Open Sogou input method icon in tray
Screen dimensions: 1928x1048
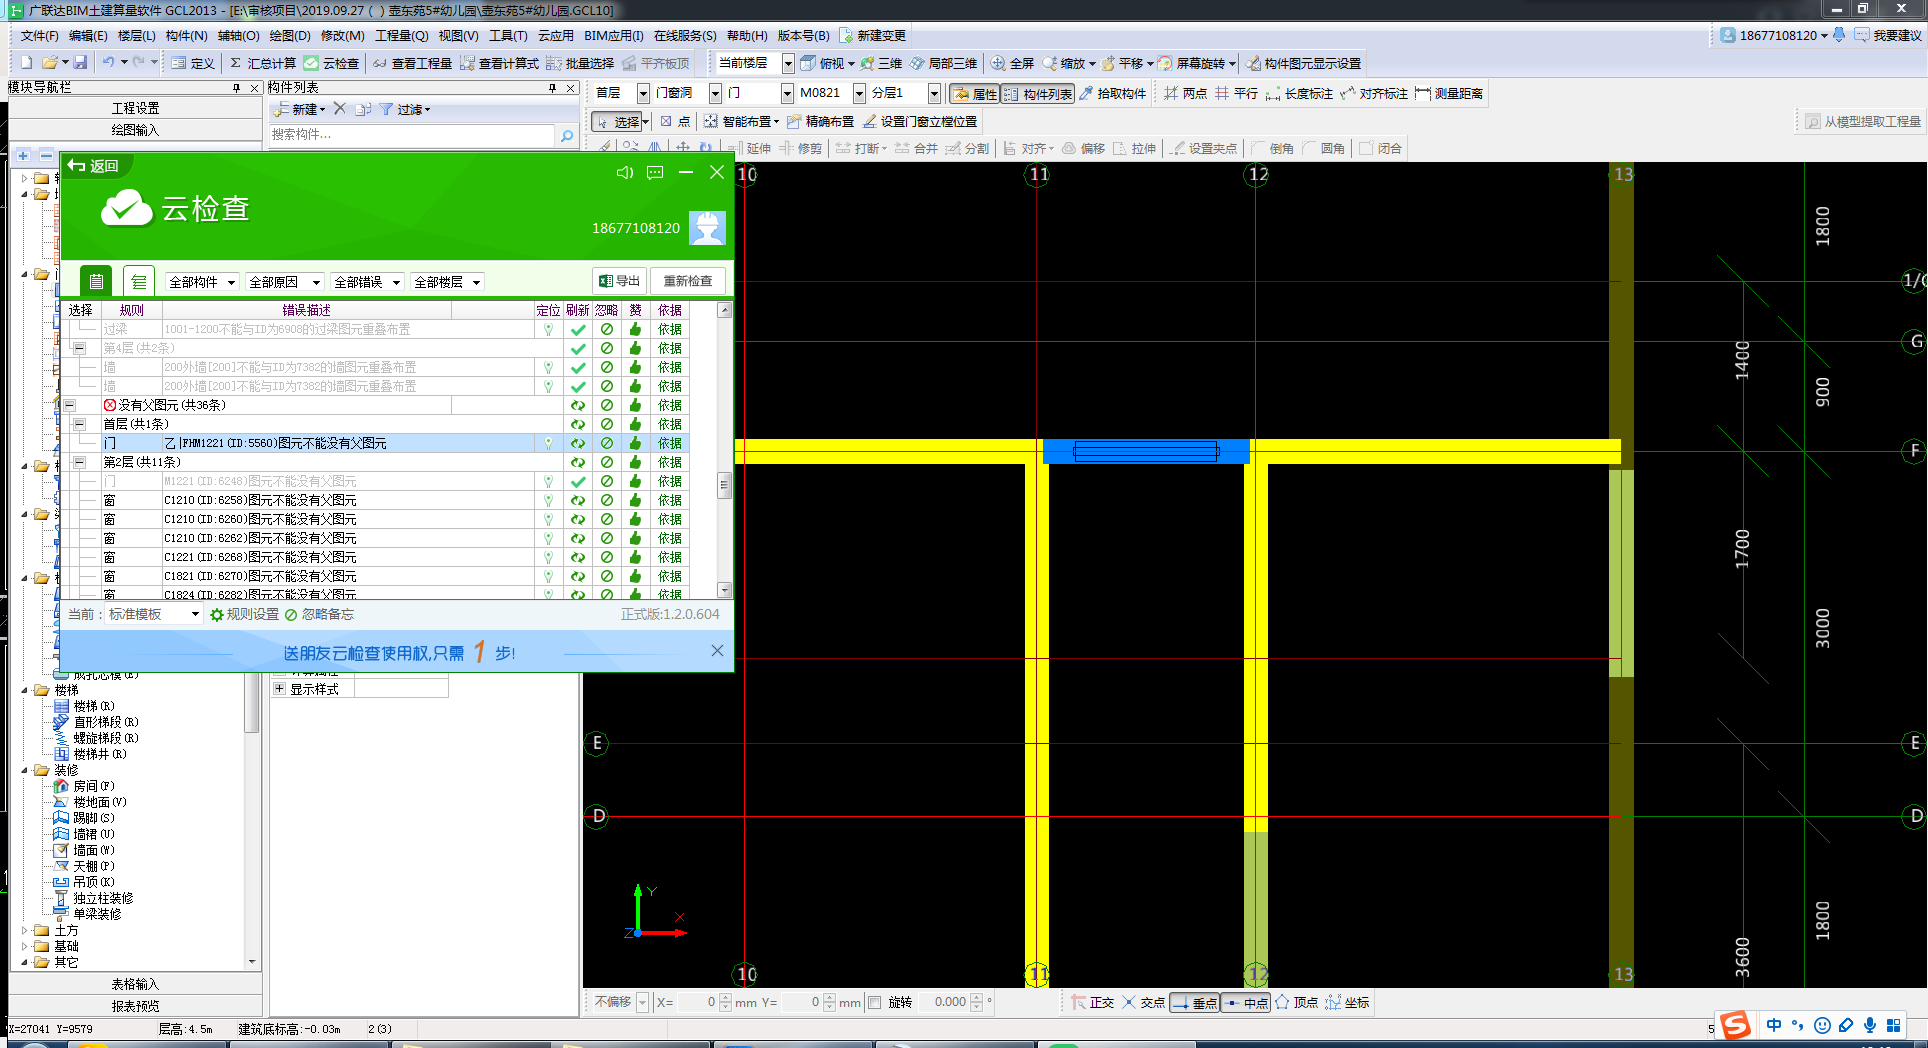(1735, 1025)
